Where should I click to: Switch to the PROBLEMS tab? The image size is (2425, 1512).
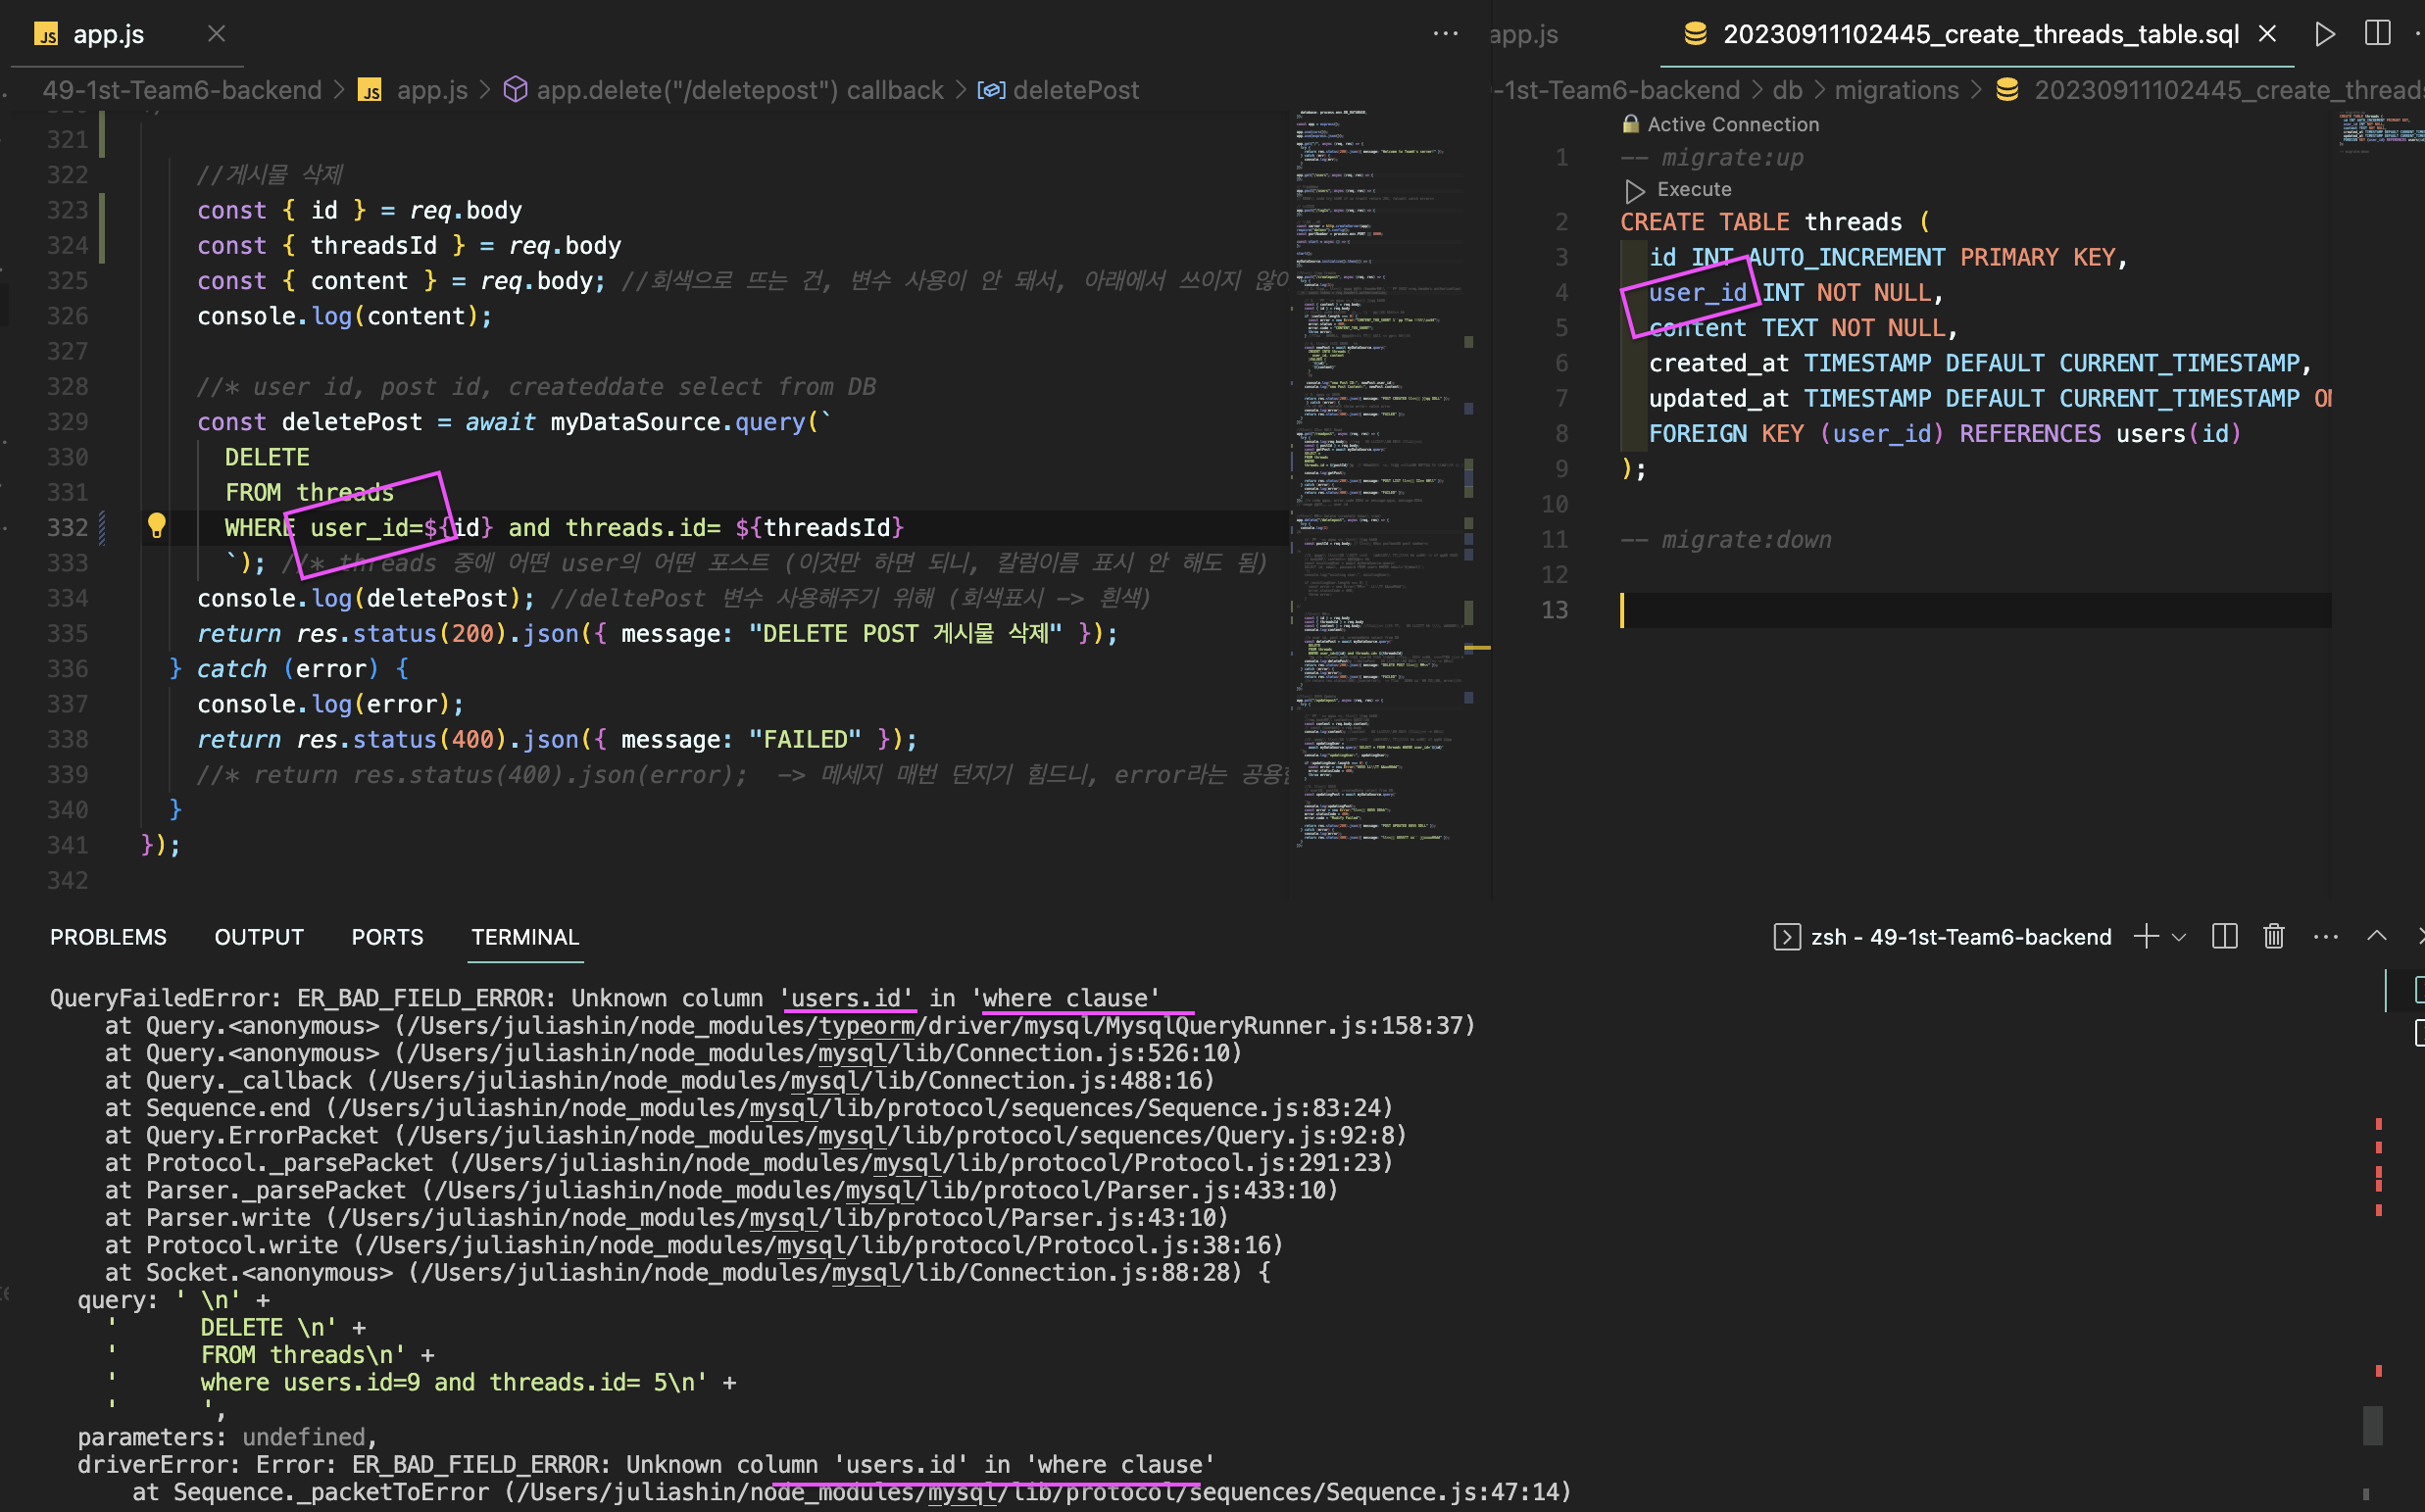click(x=108, y=937)
